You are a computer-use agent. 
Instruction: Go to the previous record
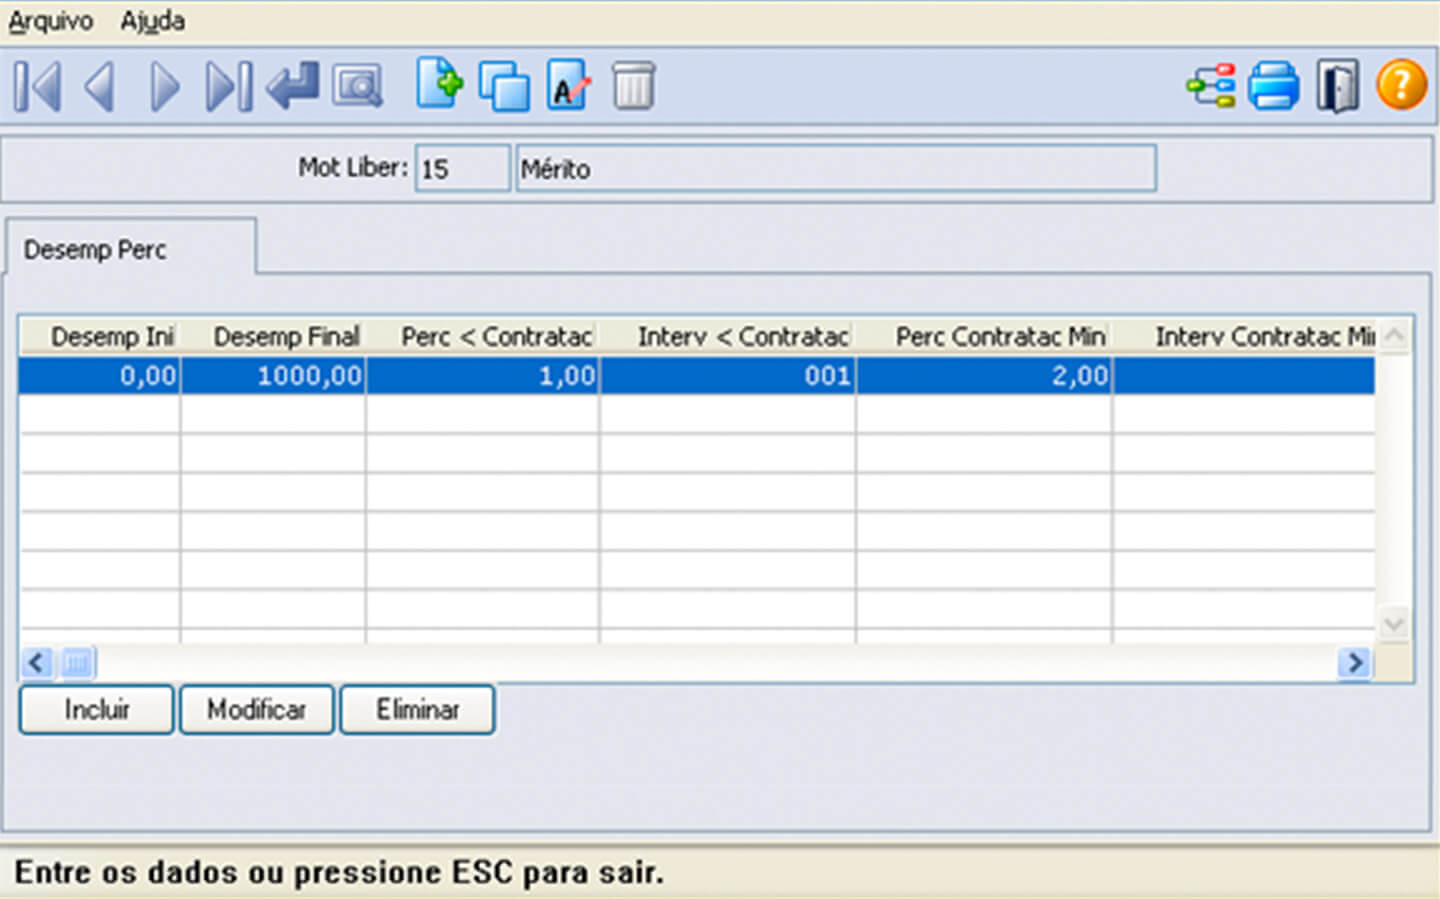click(99, 86)
